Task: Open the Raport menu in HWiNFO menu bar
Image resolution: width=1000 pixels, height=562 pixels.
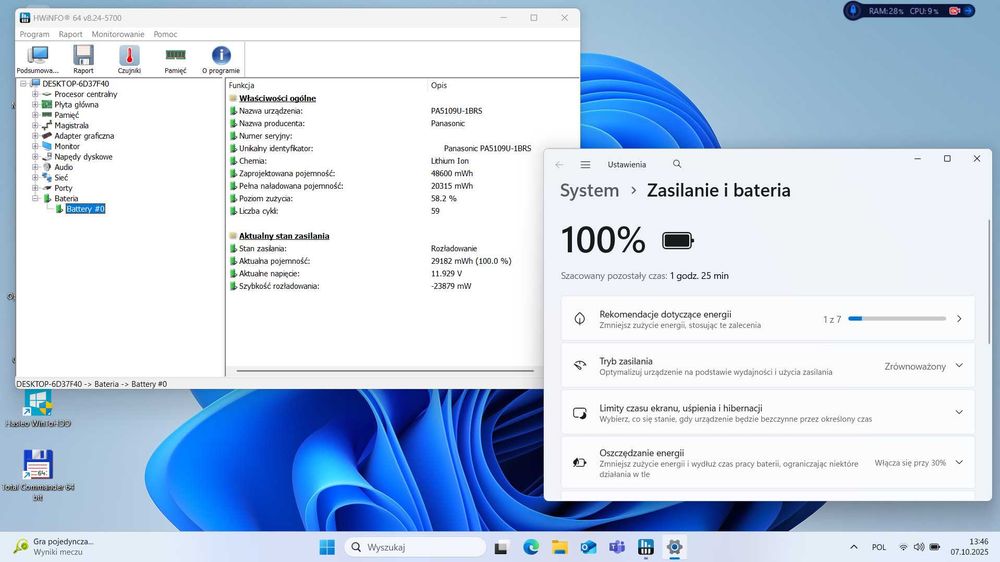Action: coord(70,34)
